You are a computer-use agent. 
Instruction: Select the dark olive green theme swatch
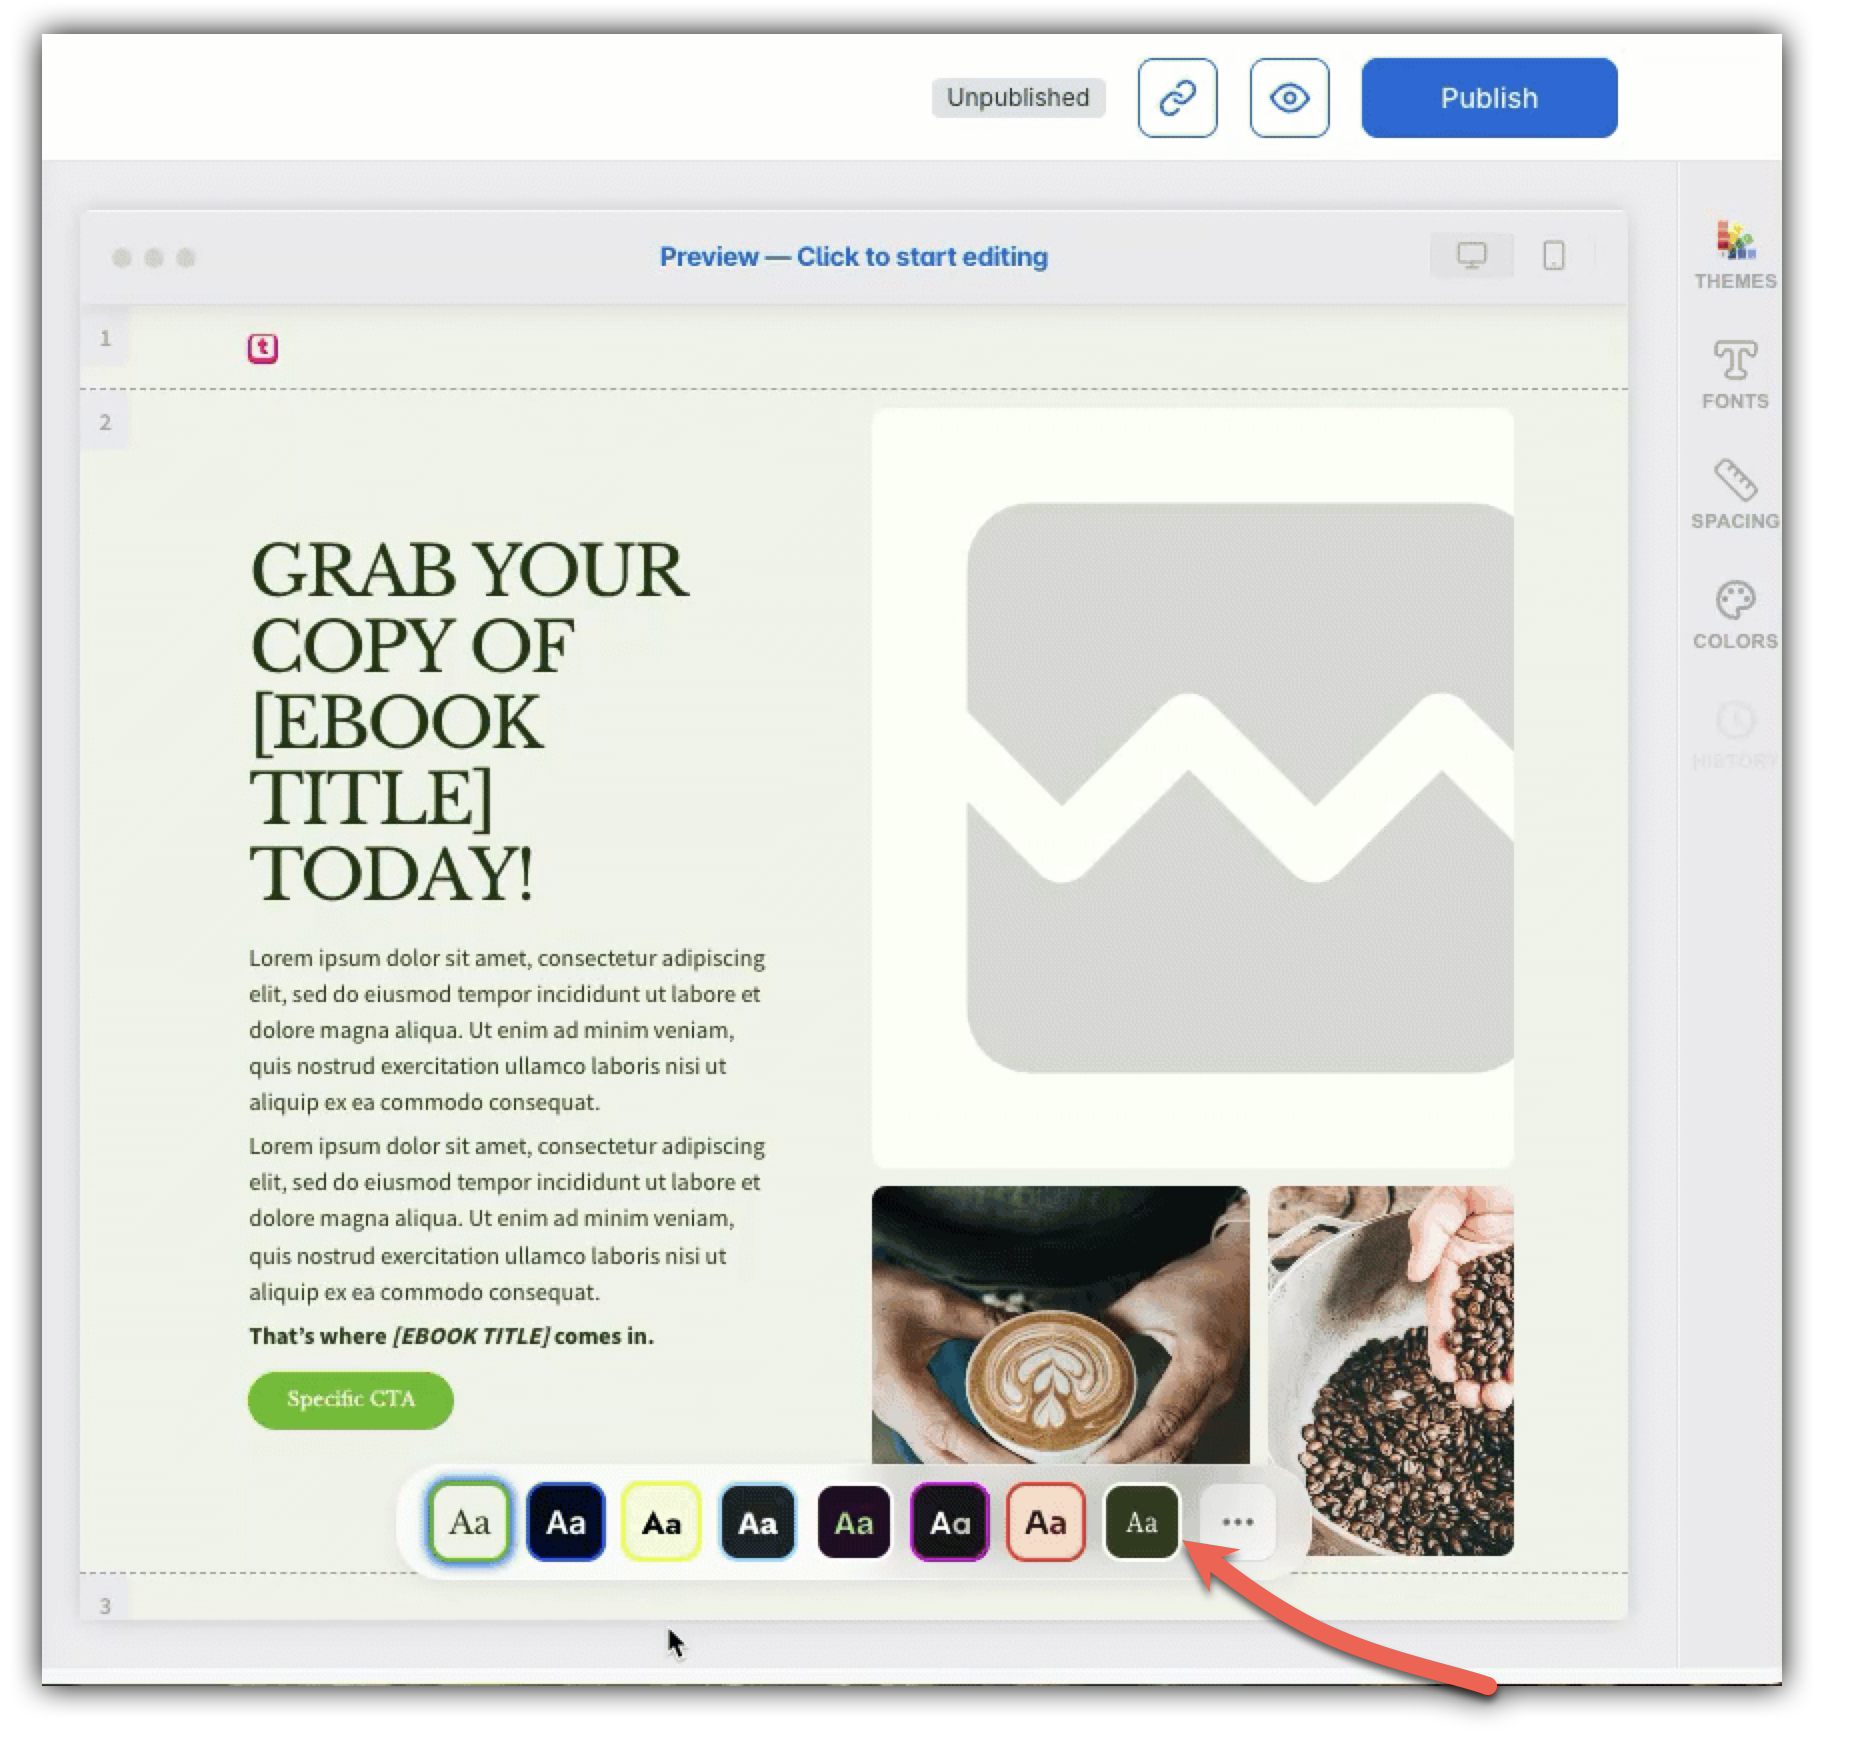click(x=1141, y=1522)
